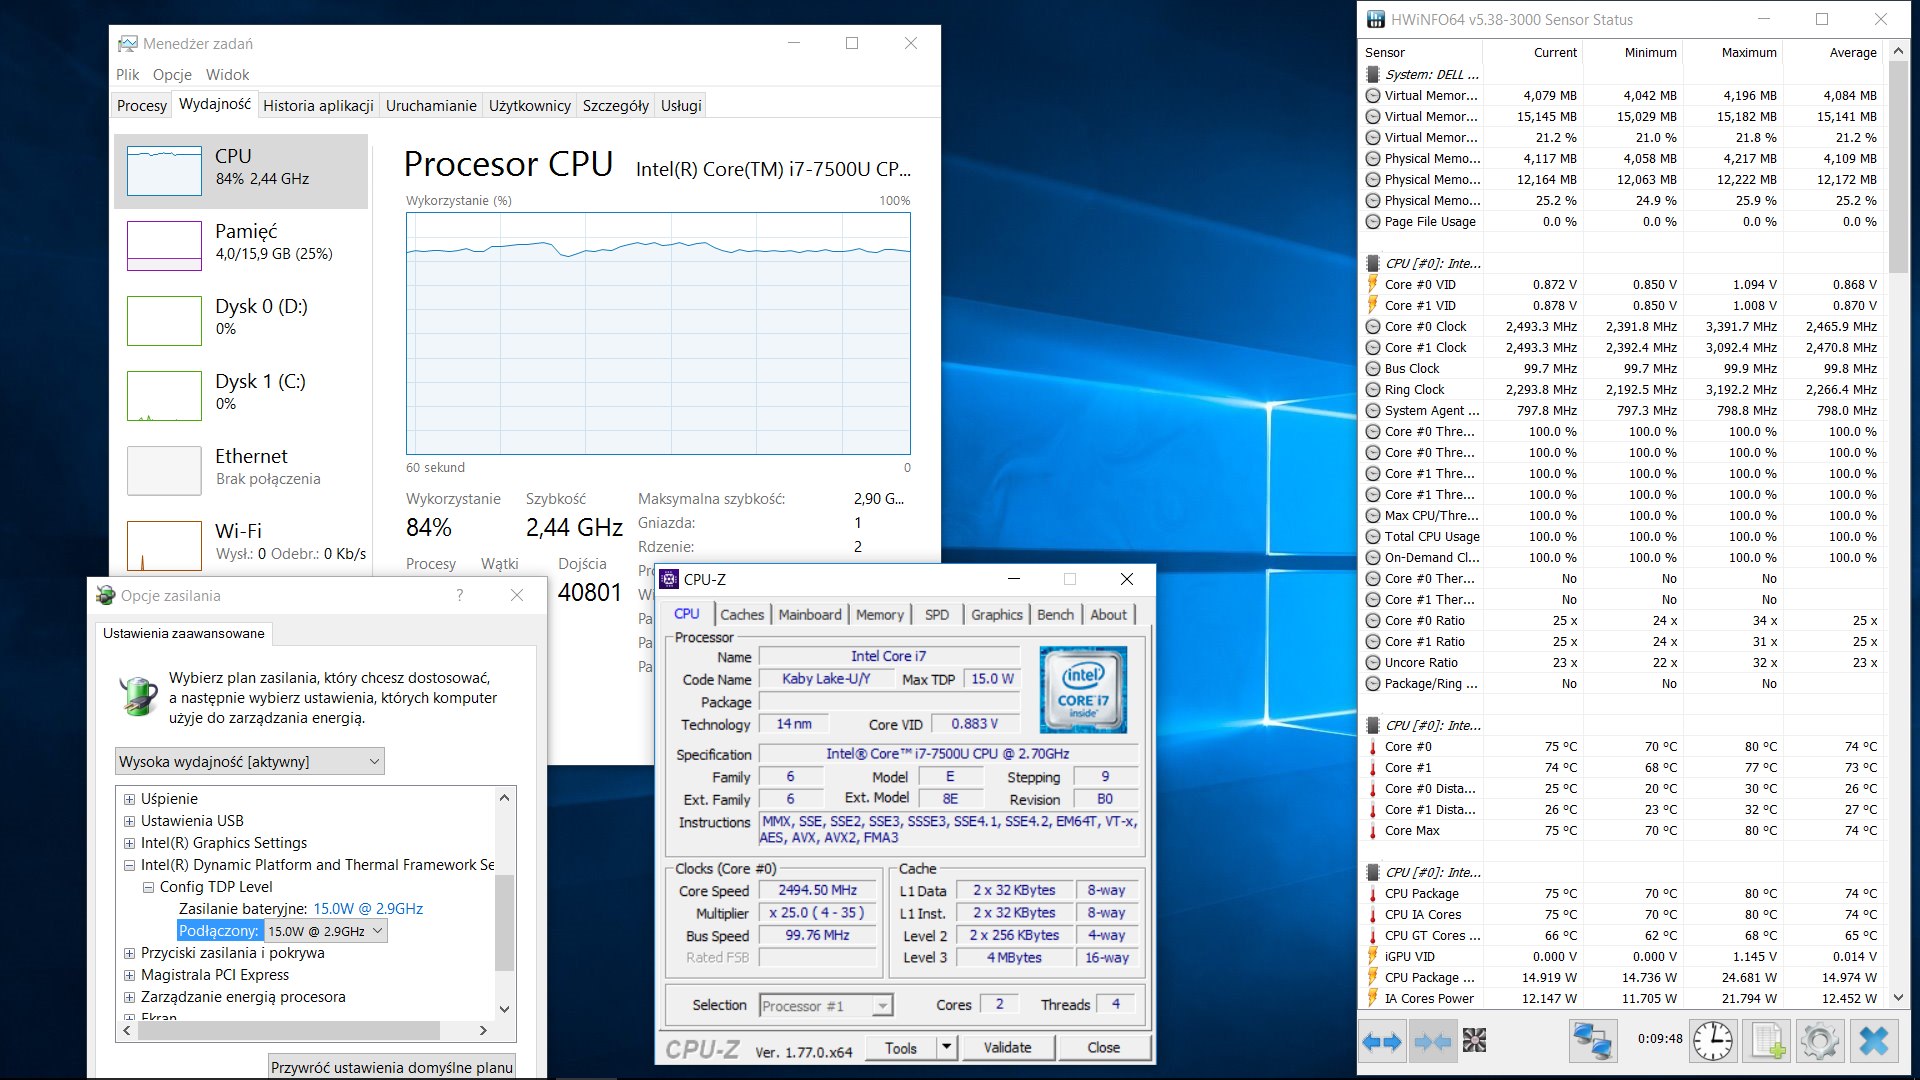Click the CPU utilization graph in Task Manager
The image size is (1920, 1080).
click(x=658, y=333)
